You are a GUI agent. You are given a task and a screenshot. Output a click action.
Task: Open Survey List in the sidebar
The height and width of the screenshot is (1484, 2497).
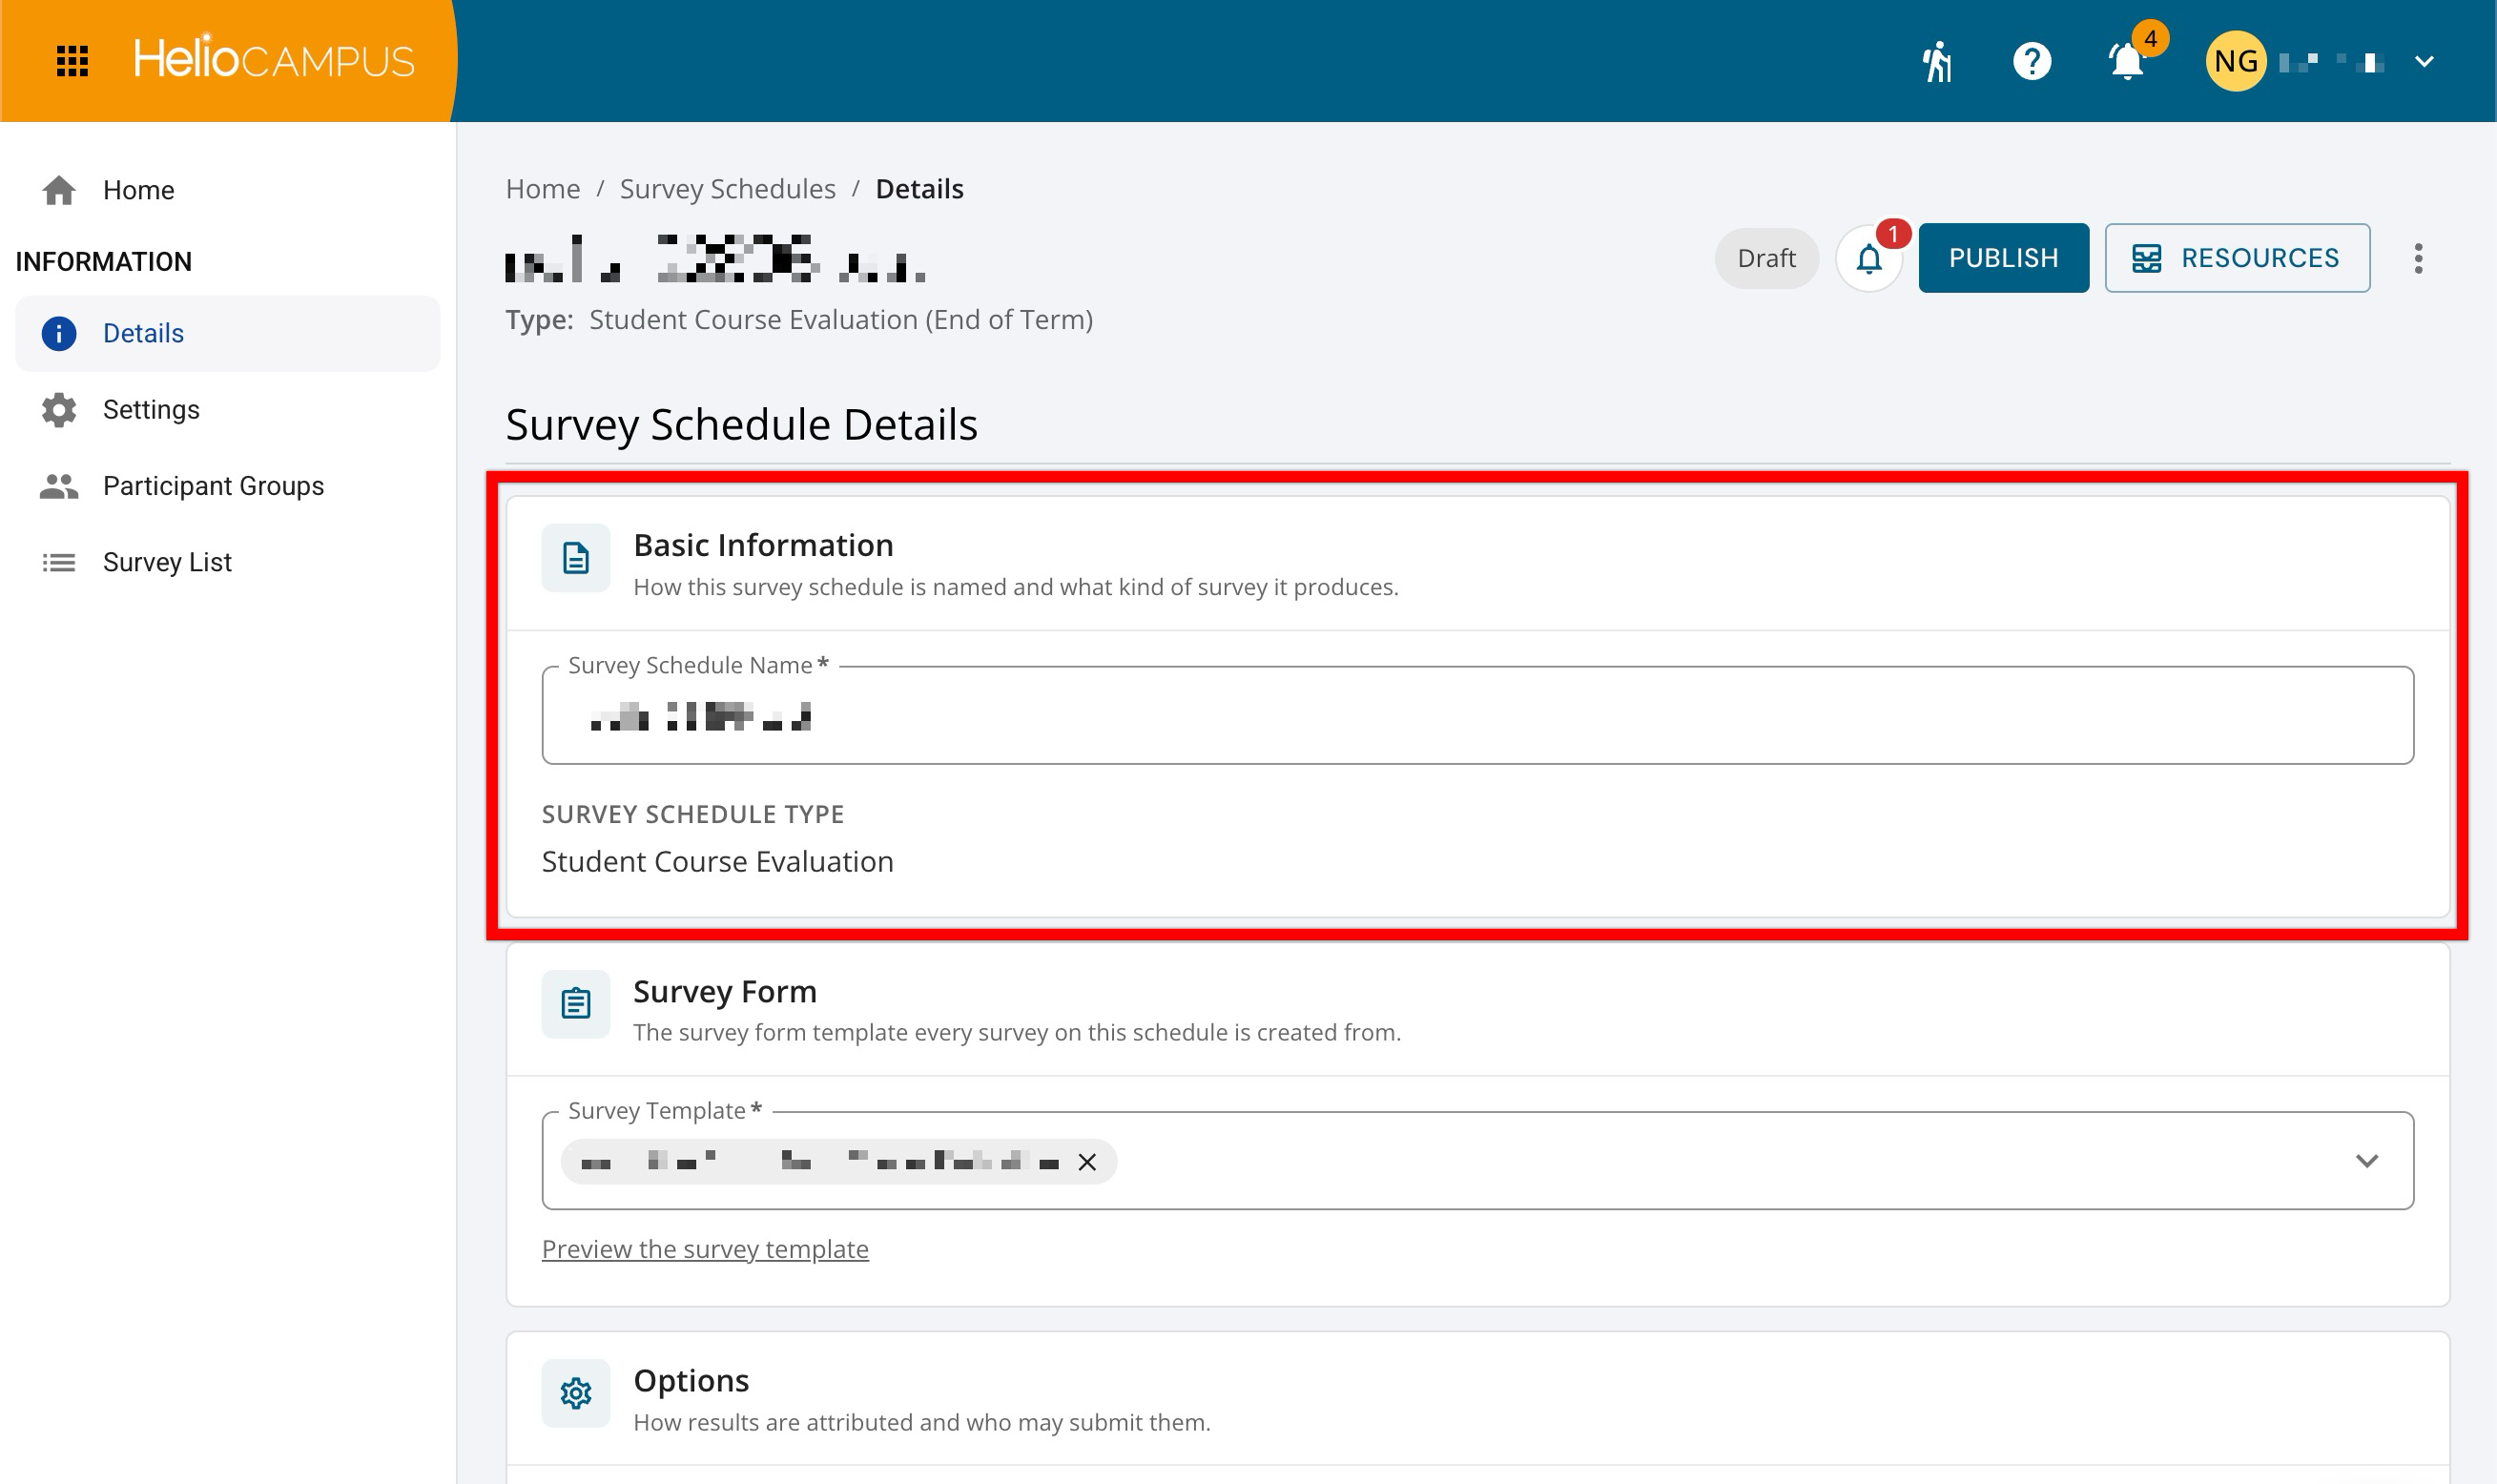coord(228,562)
